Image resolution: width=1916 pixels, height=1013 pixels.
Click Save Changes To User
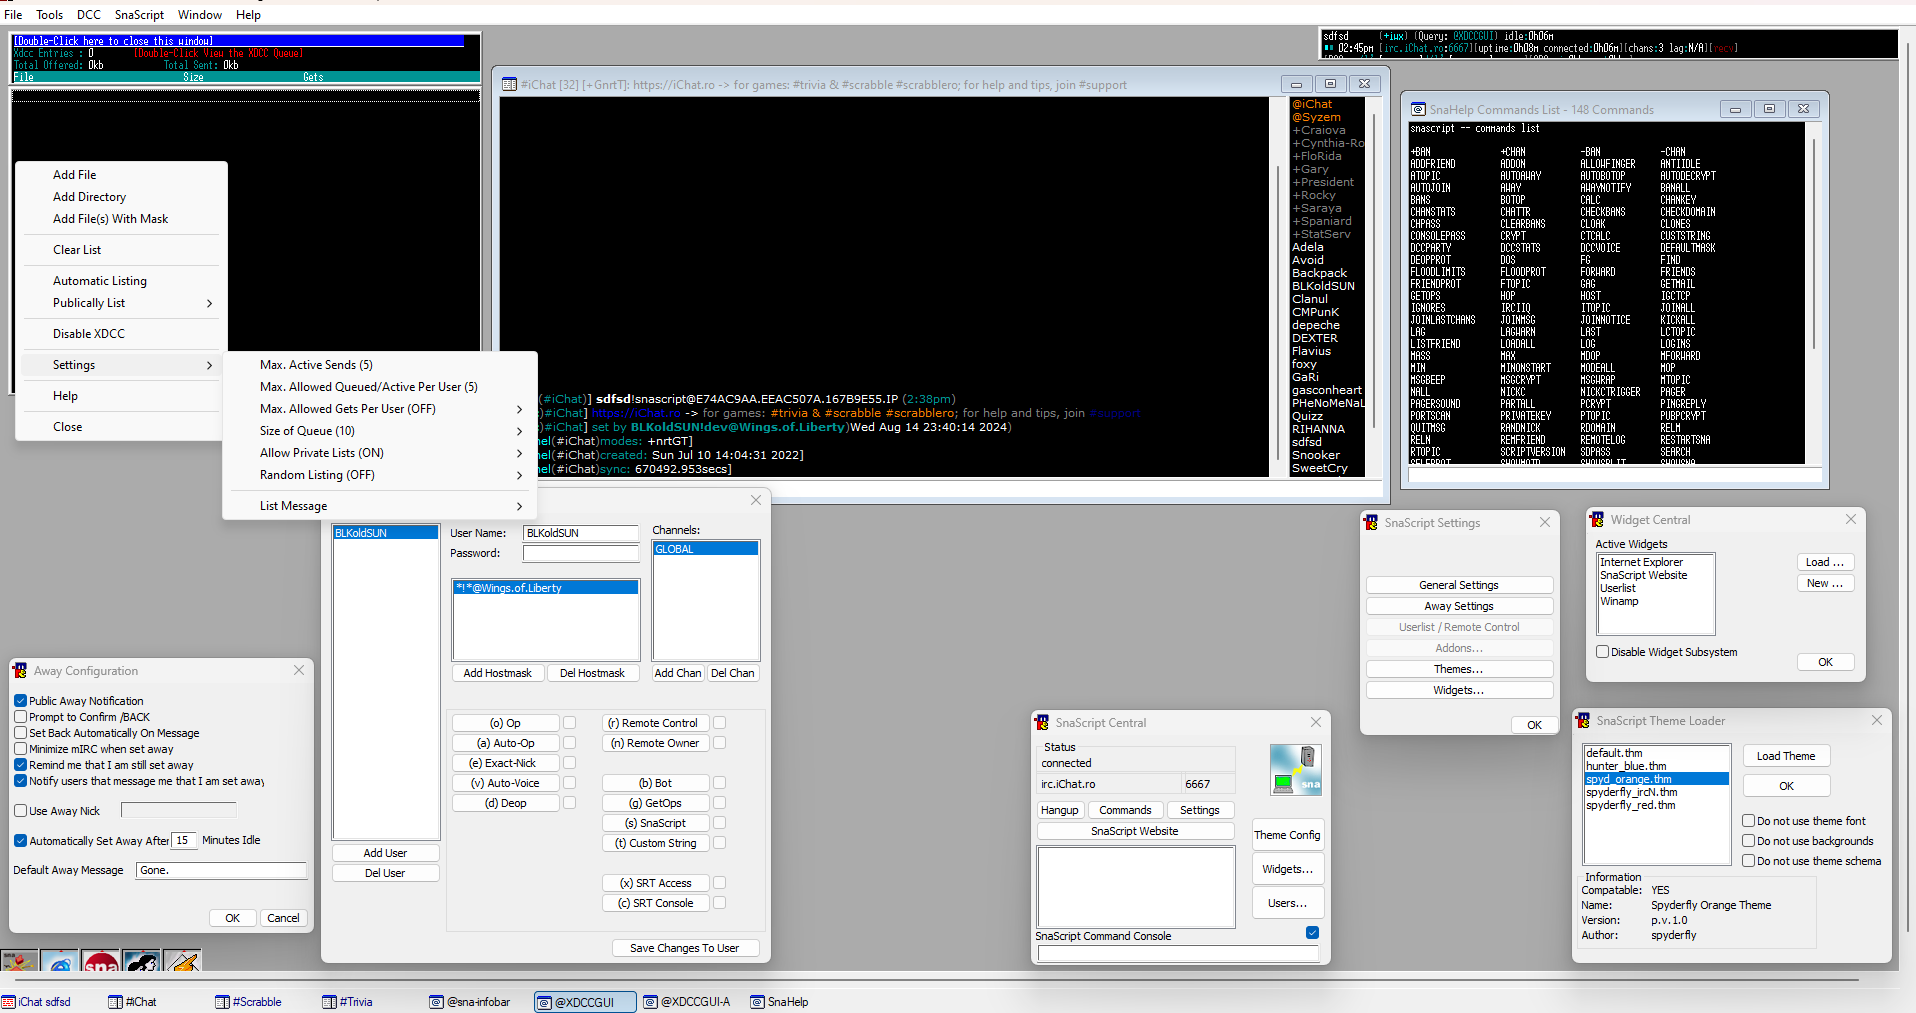685,948
